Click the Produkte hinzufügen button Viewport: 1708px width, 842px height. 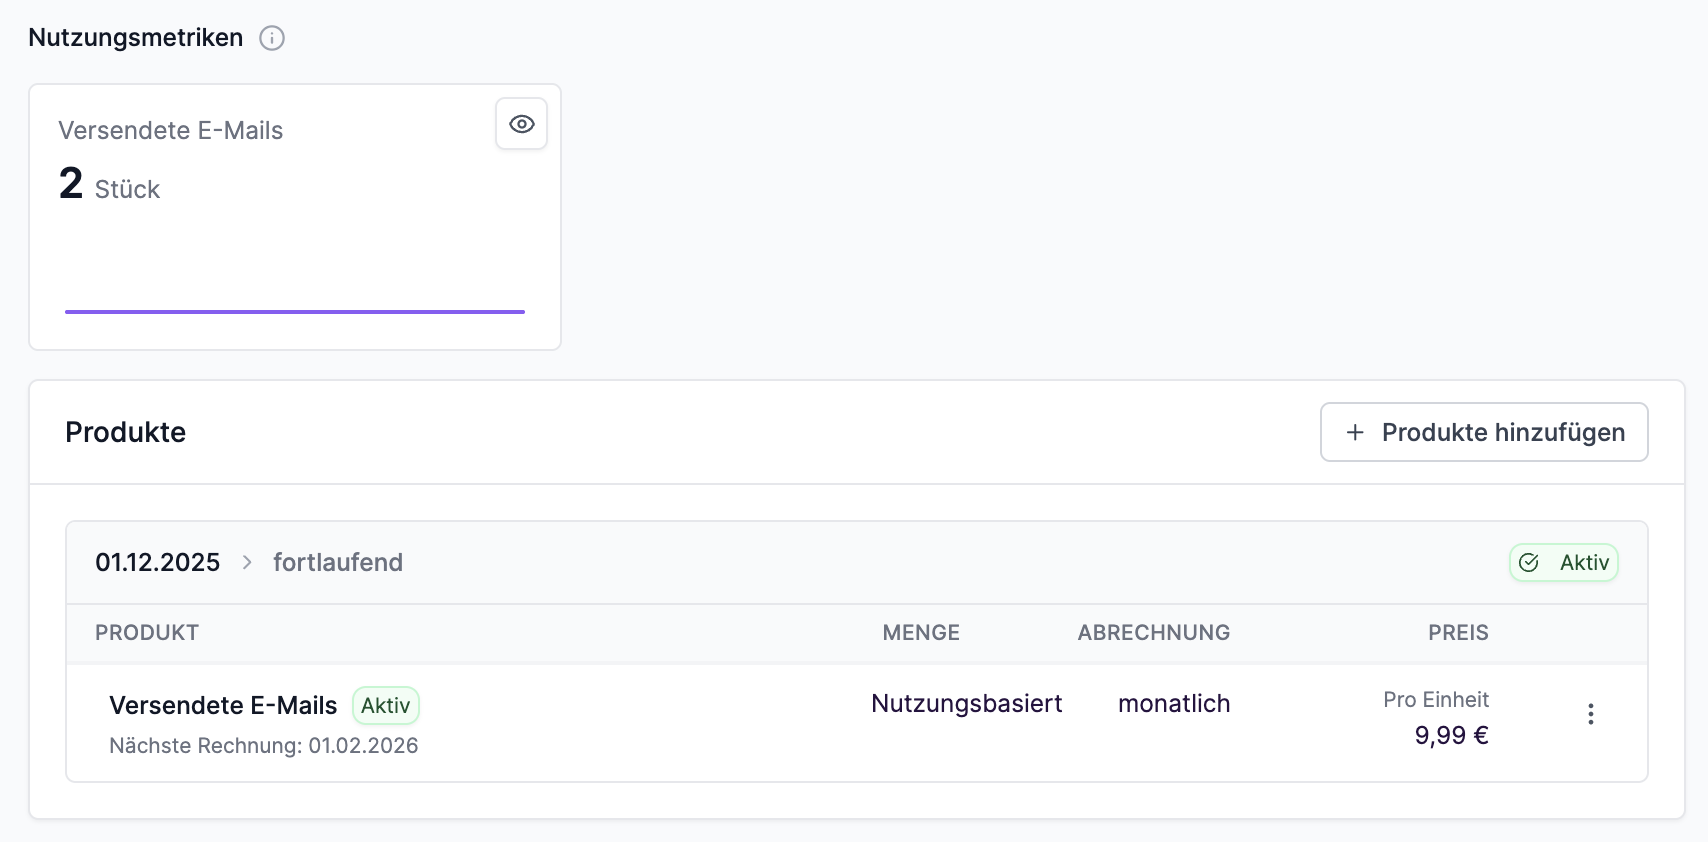coord(1484,432)
